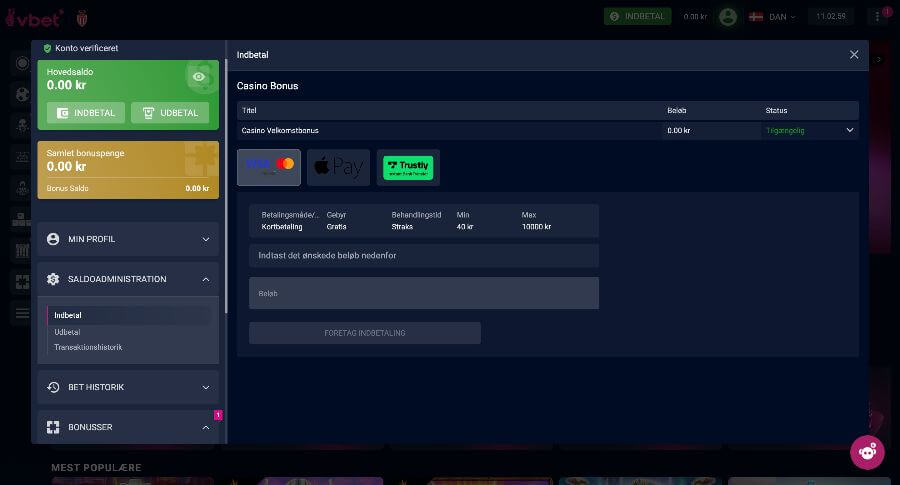
Task: Toggle main balance visibility eye icon
Action: coord(199,77)
